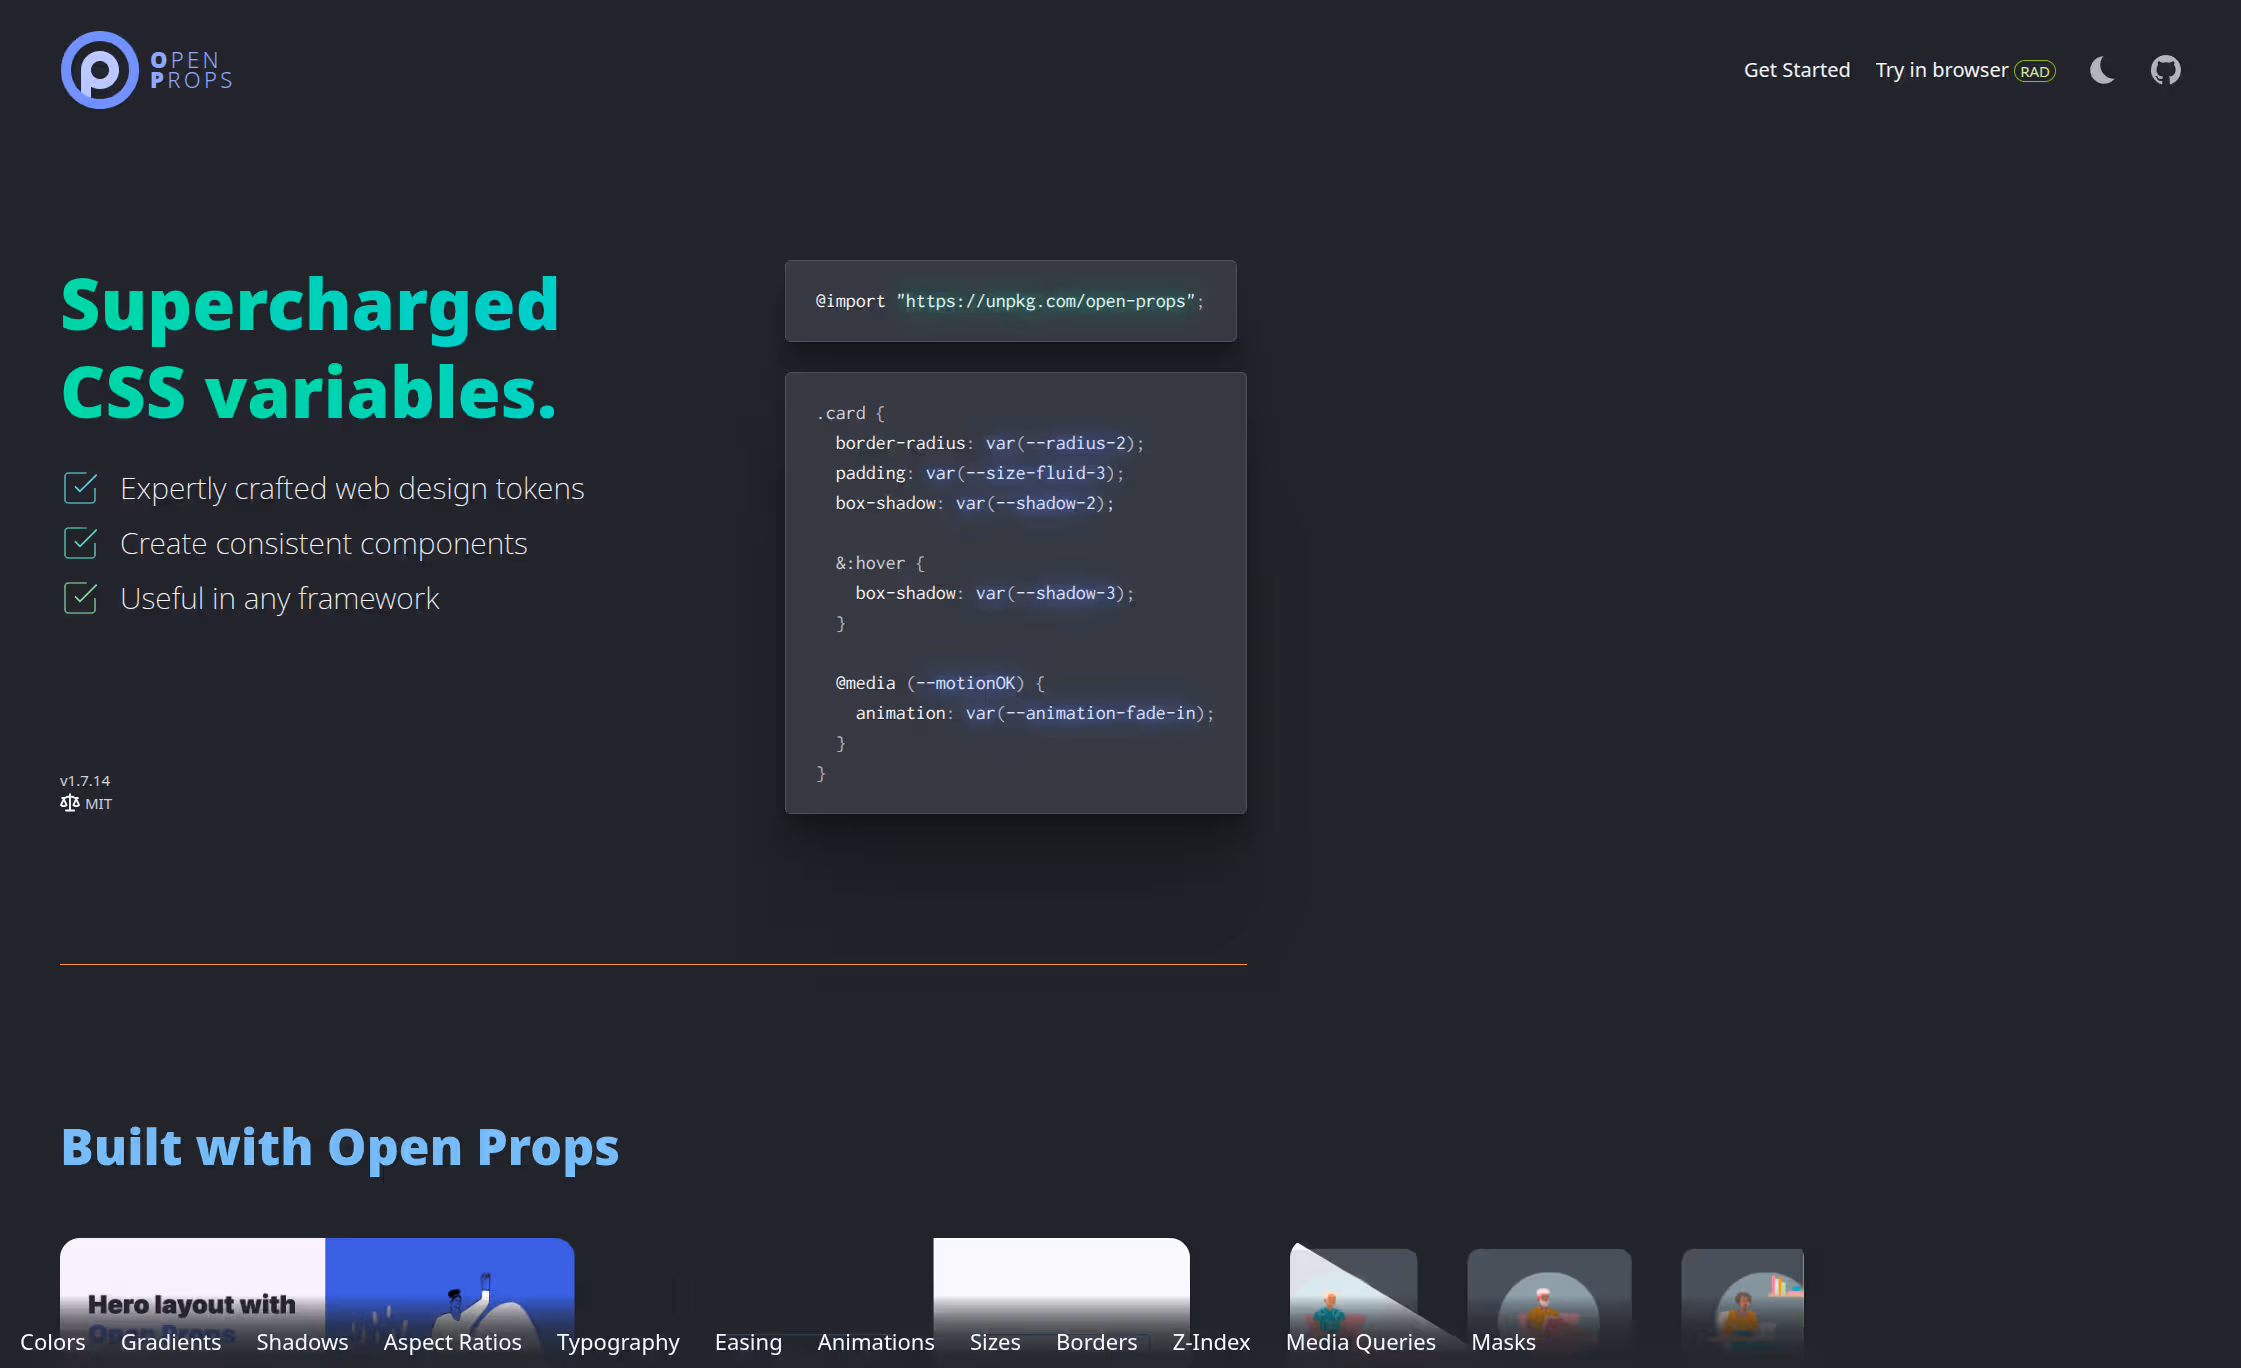Open the Media Queries section
This screenshot has width=2241, height=1368.
pos(1360,1342)
